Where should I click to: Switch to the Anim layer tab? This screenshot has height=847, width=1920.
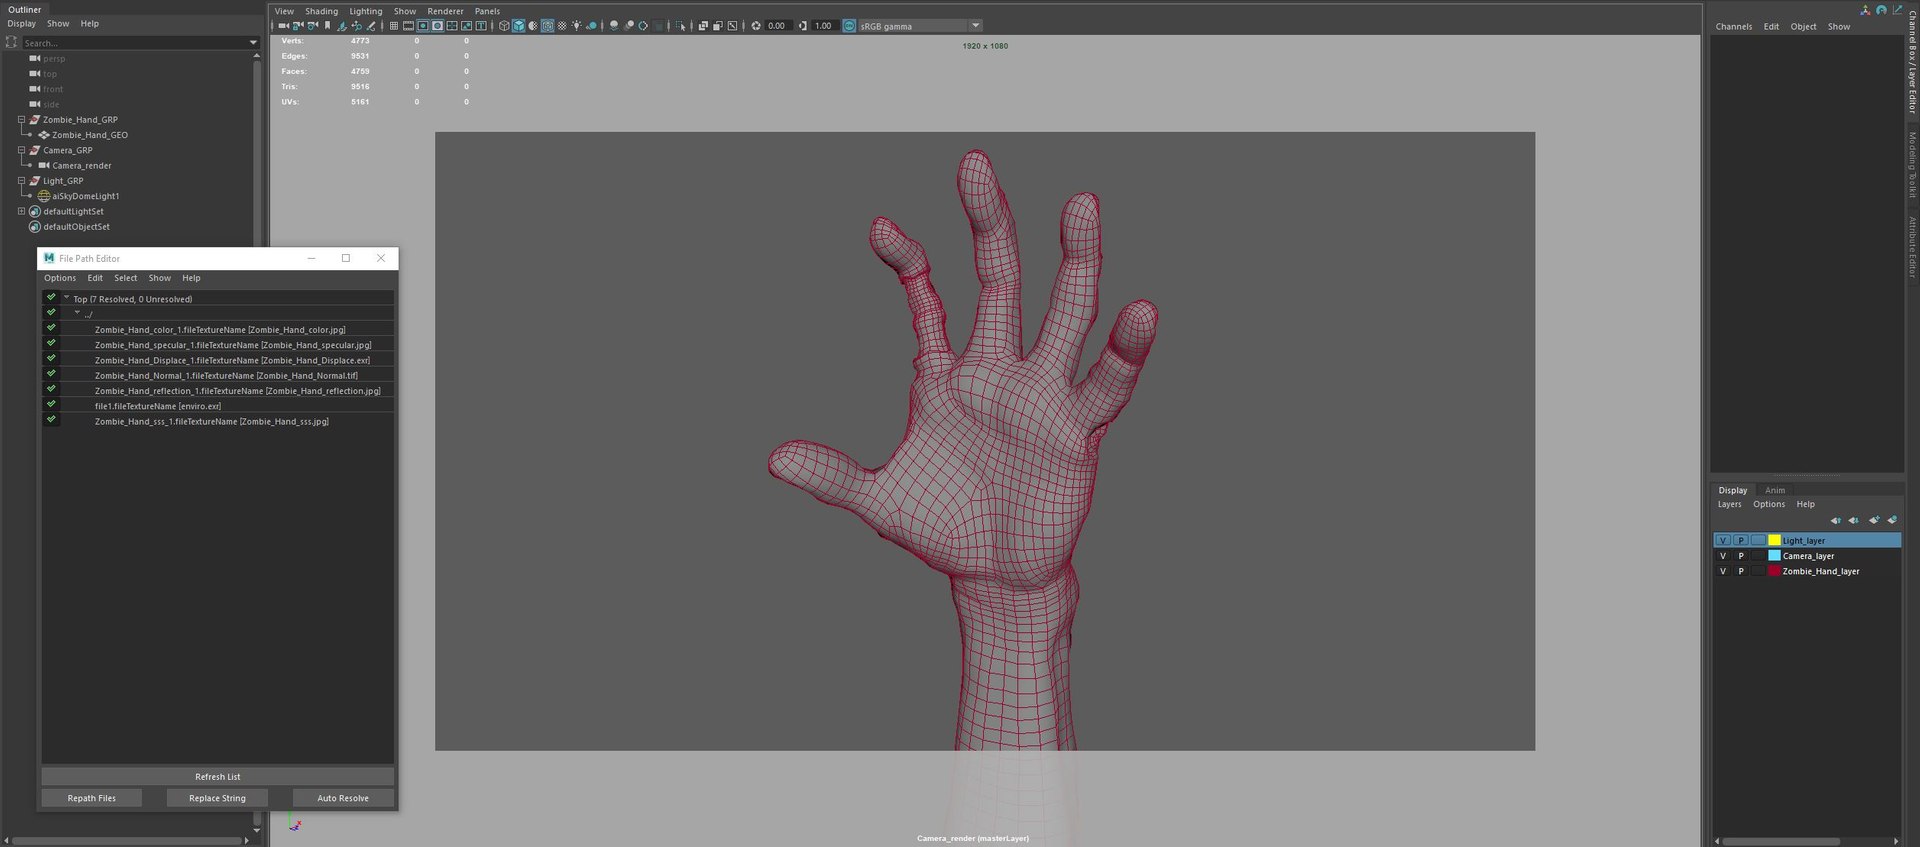[x=1775, y=490]
